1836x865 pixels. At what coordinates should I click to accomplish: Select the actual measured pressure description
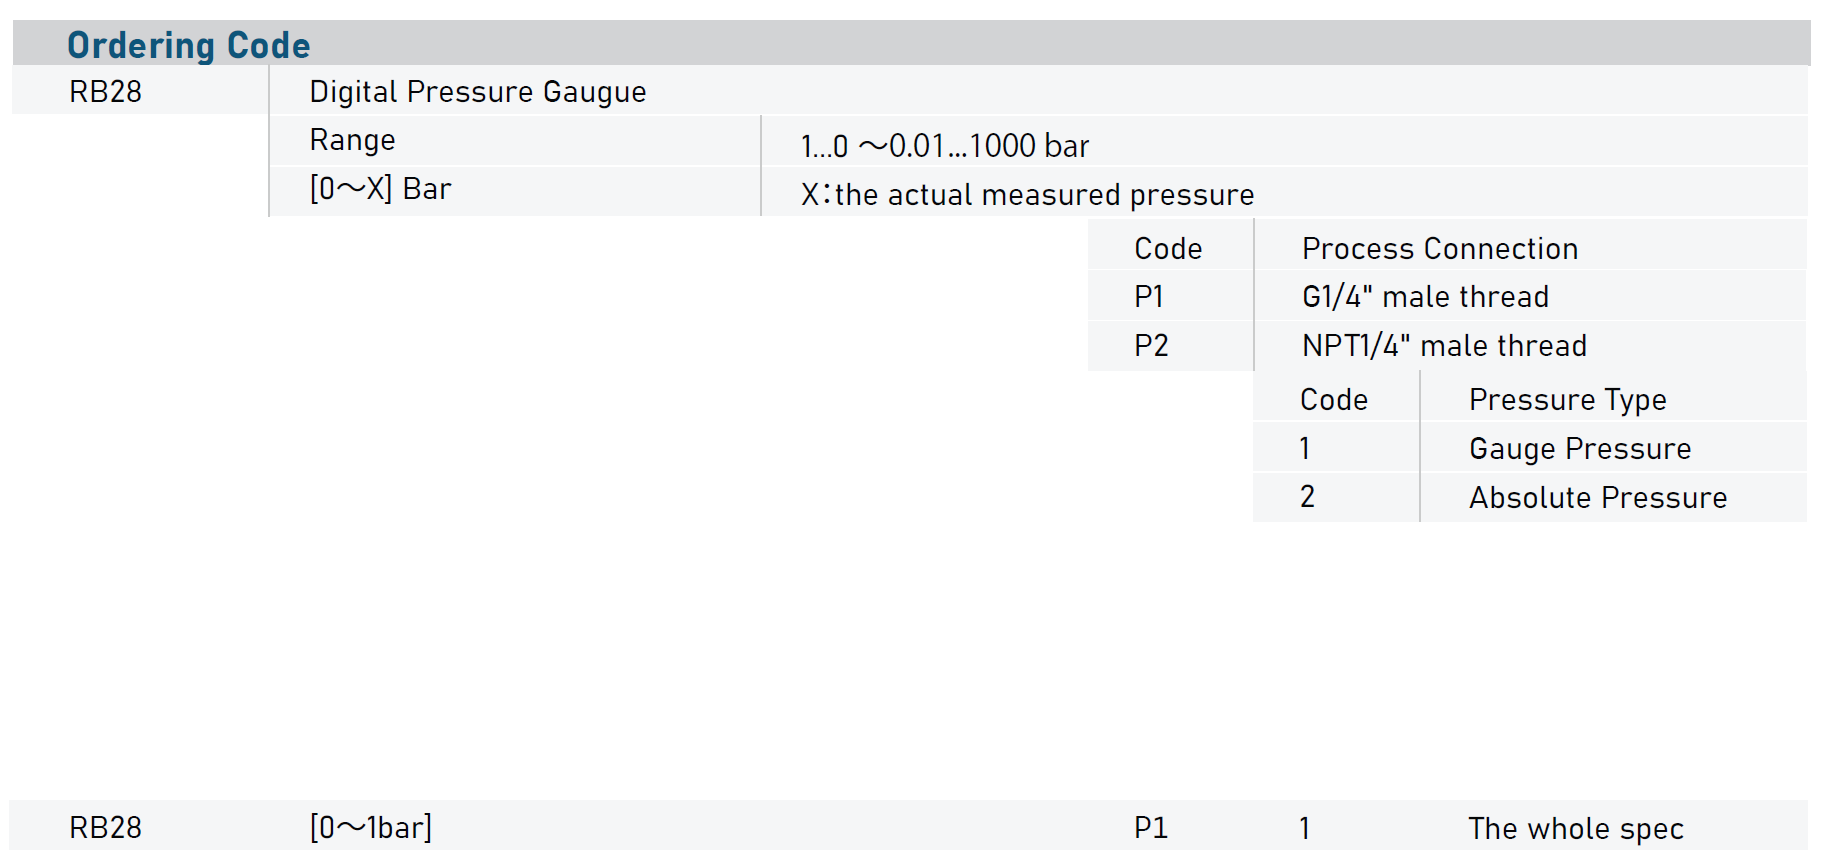[x=1027, y=195]
